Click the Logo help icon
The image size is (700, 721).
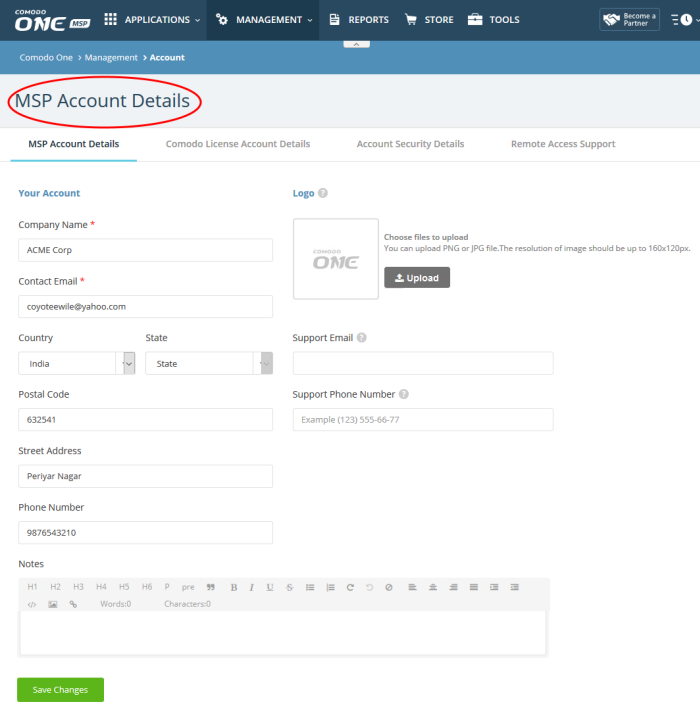point(323,193)
